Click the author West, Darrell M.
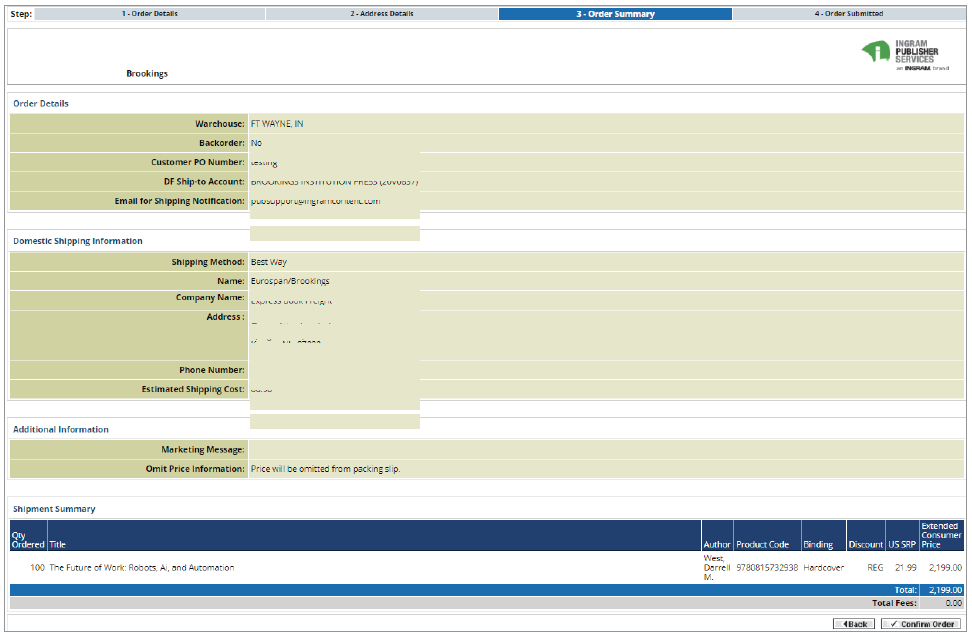The image size is (972, 632). point(717,568)
